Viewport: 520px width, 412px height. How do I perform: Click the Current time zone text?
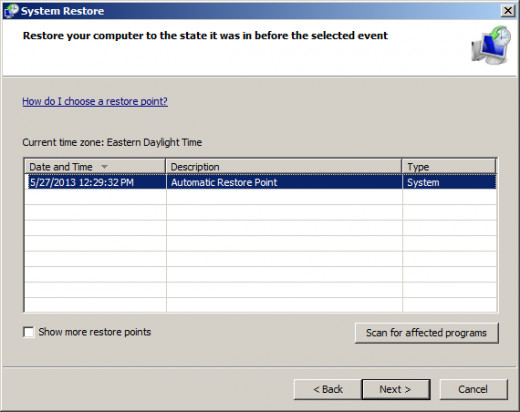tap(112, 142)
